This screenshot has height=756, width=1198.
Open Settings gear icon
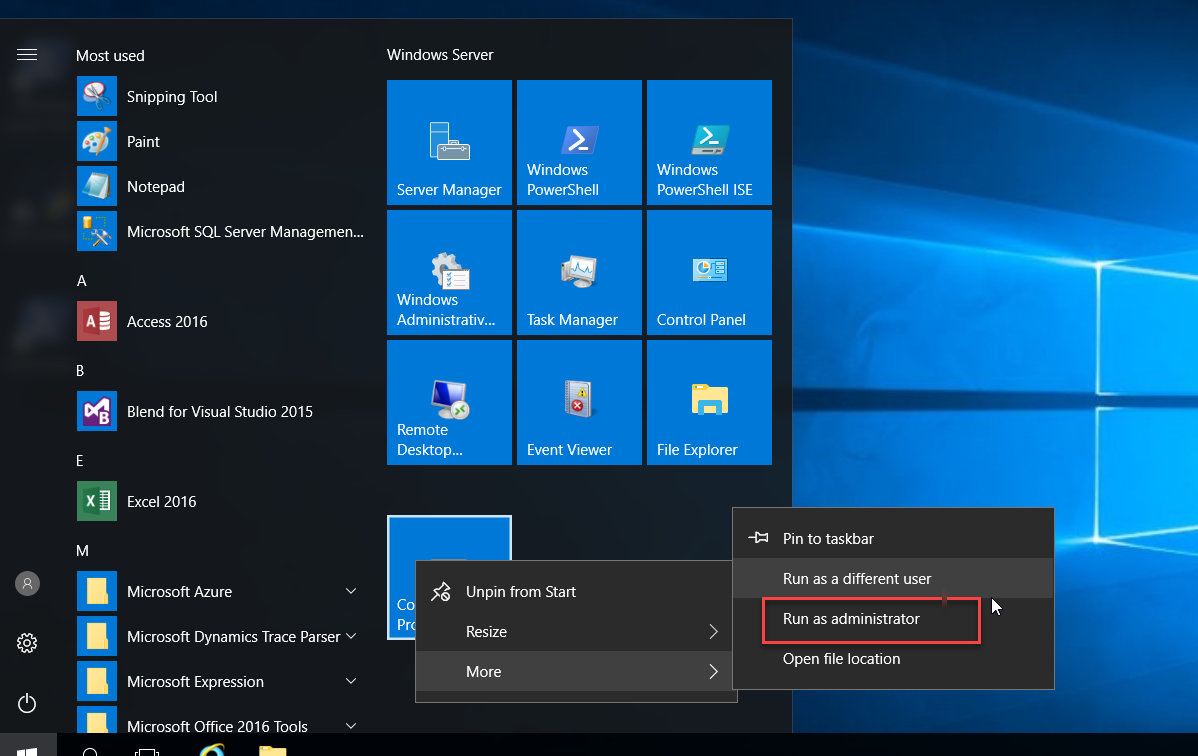point(27,643)
